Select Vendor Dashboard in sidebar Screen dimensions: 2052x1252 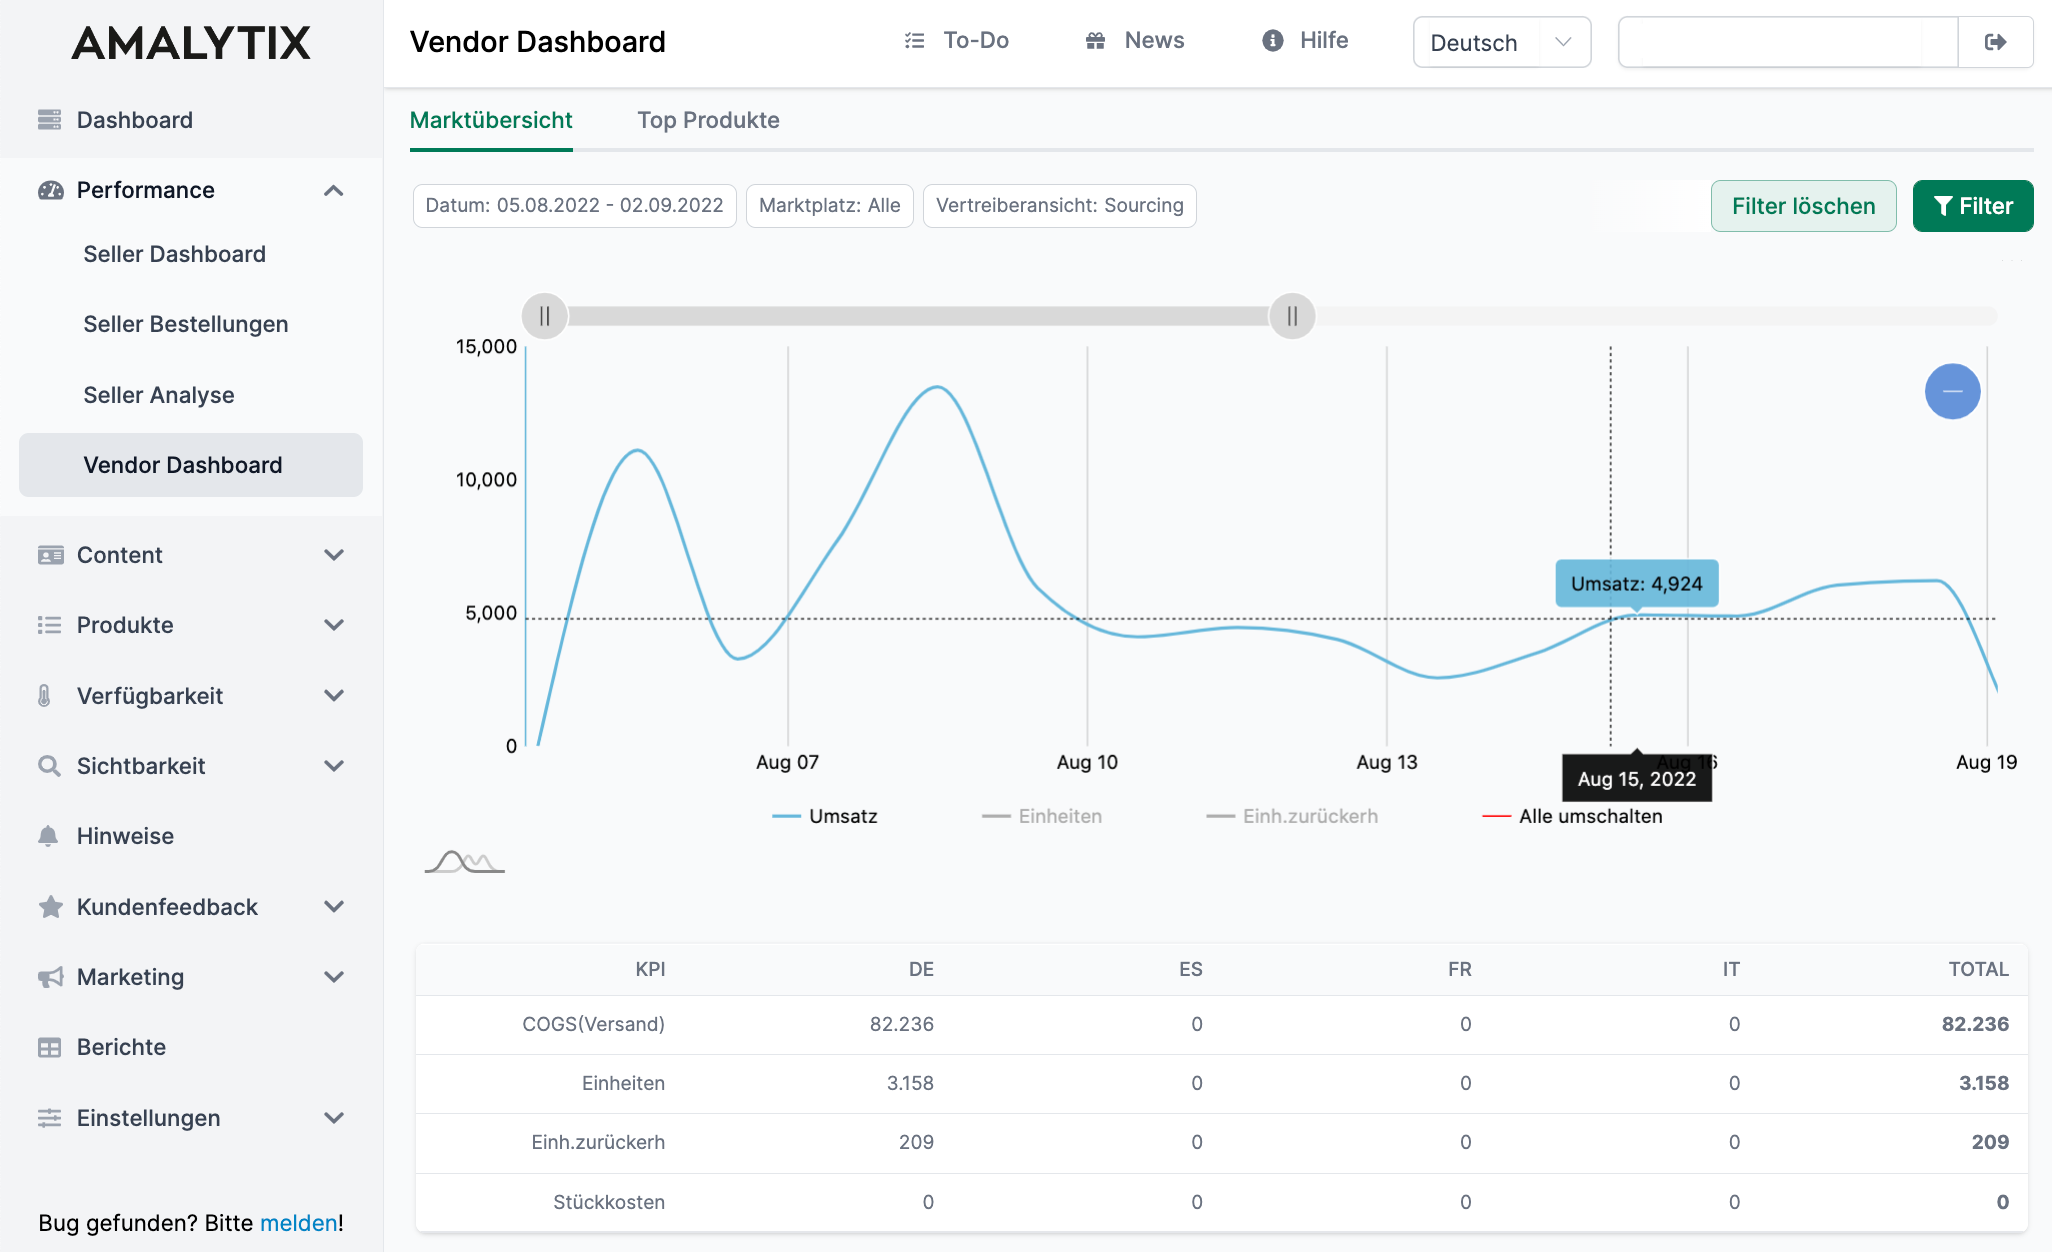pyautogui.click(x=191, y=465)
